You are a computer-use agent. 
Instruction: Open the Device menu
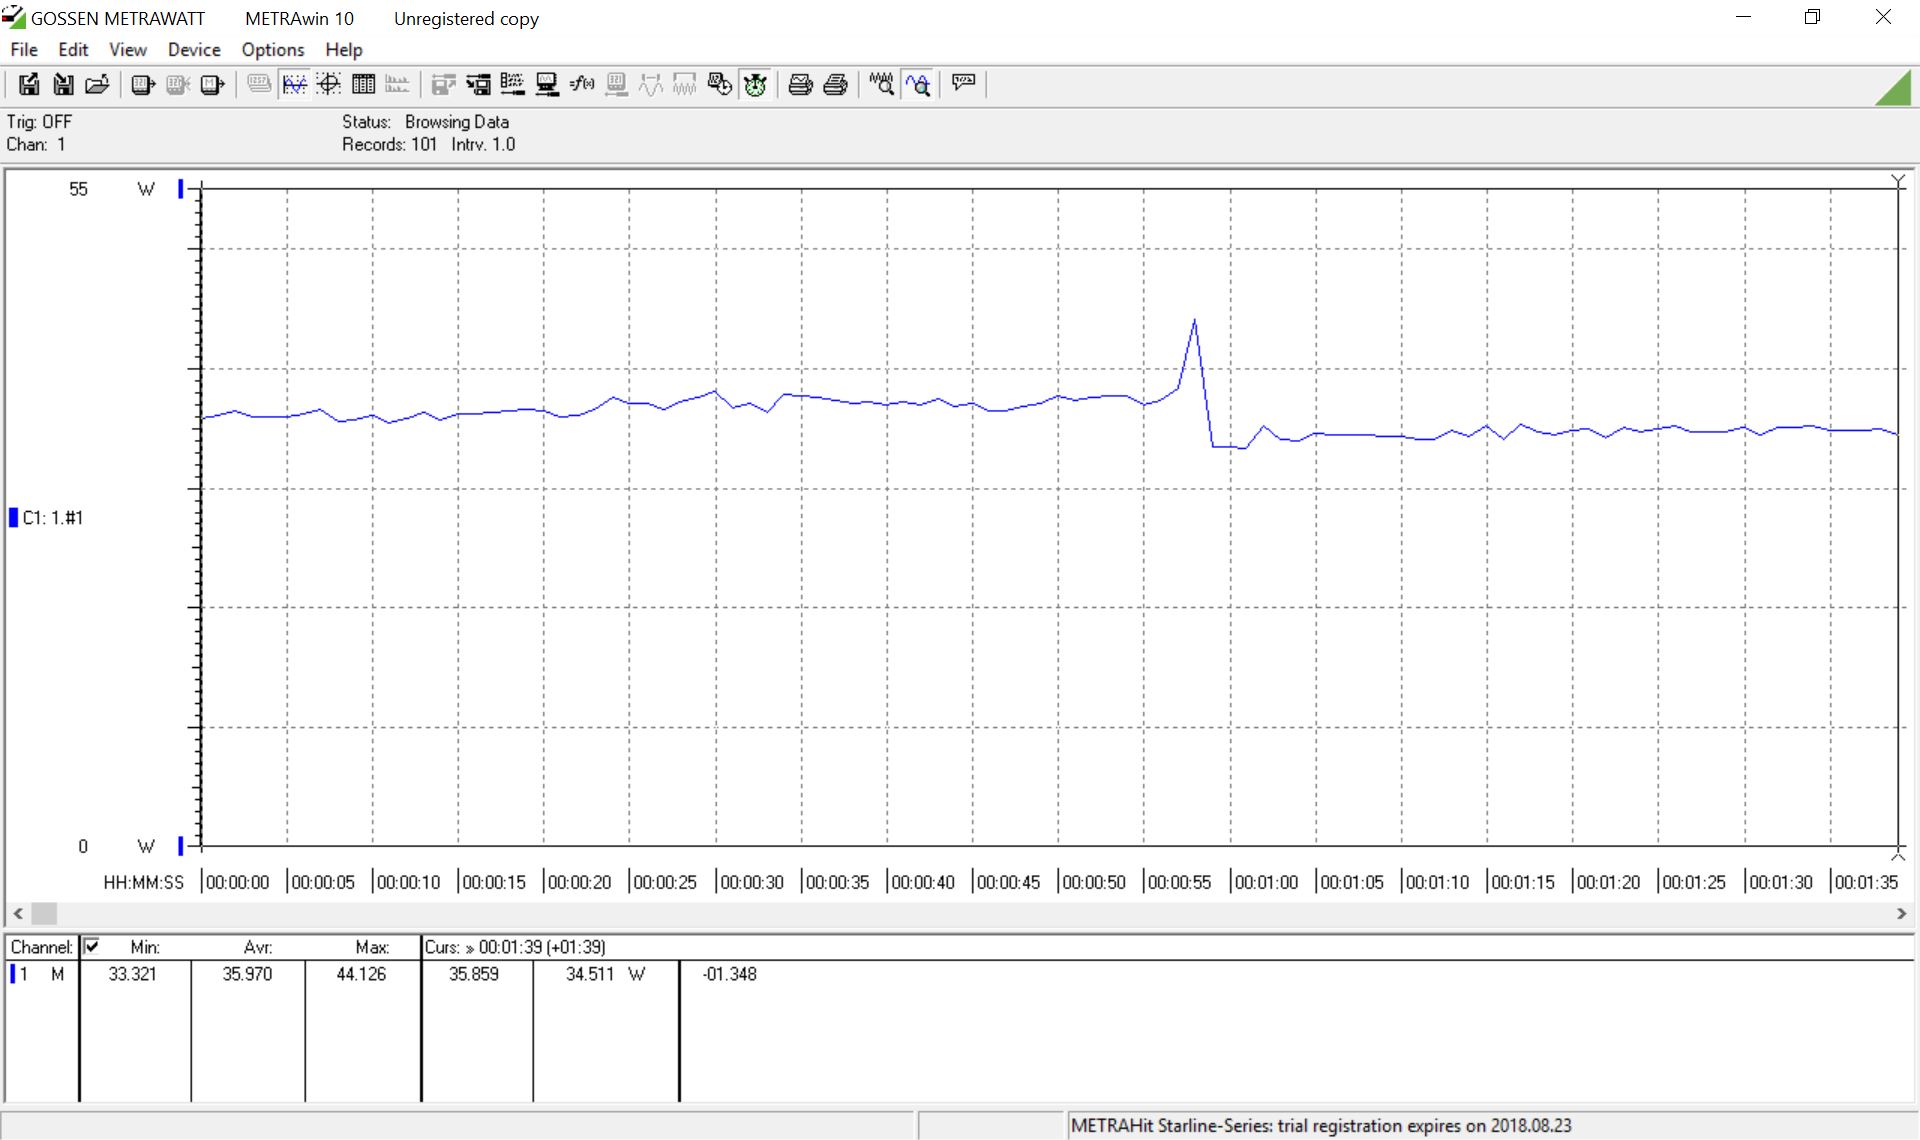(x=193, y=50)
